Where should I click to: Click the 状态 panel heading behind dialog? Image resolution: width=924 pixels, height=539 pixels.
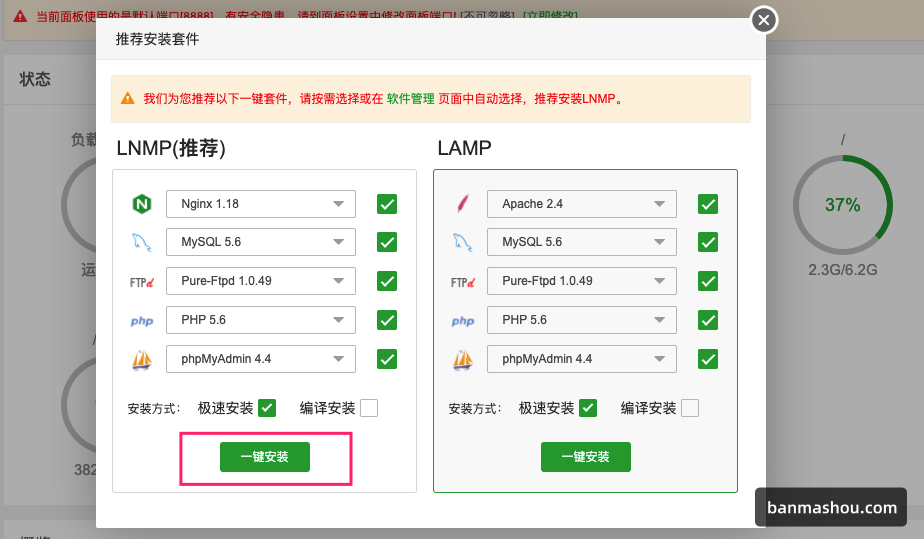pos(35,79)
